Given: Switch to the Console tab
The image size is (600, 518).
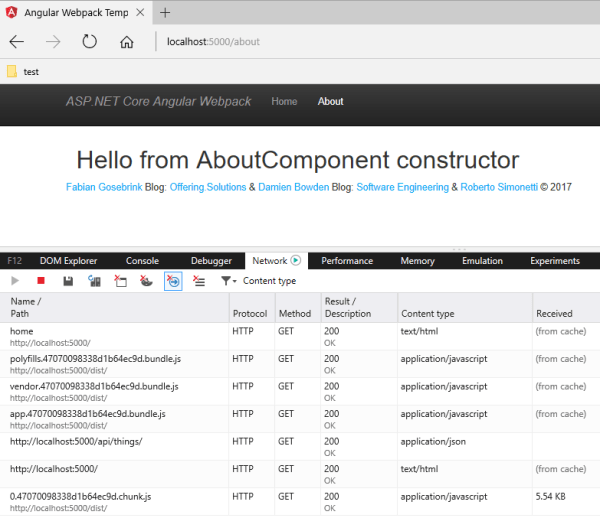Looking at the screenshot, I should tap(142, 261).
